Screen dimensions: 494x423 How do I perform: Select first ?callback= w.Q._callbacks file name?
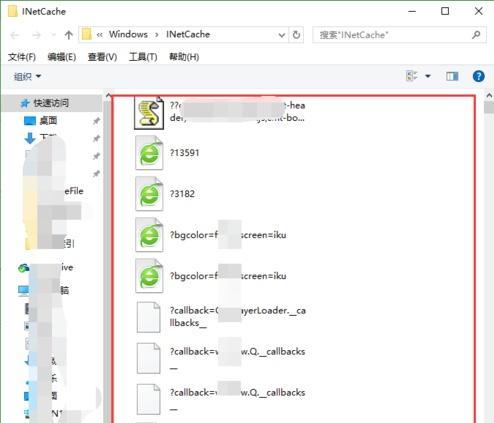pos(237,358)
